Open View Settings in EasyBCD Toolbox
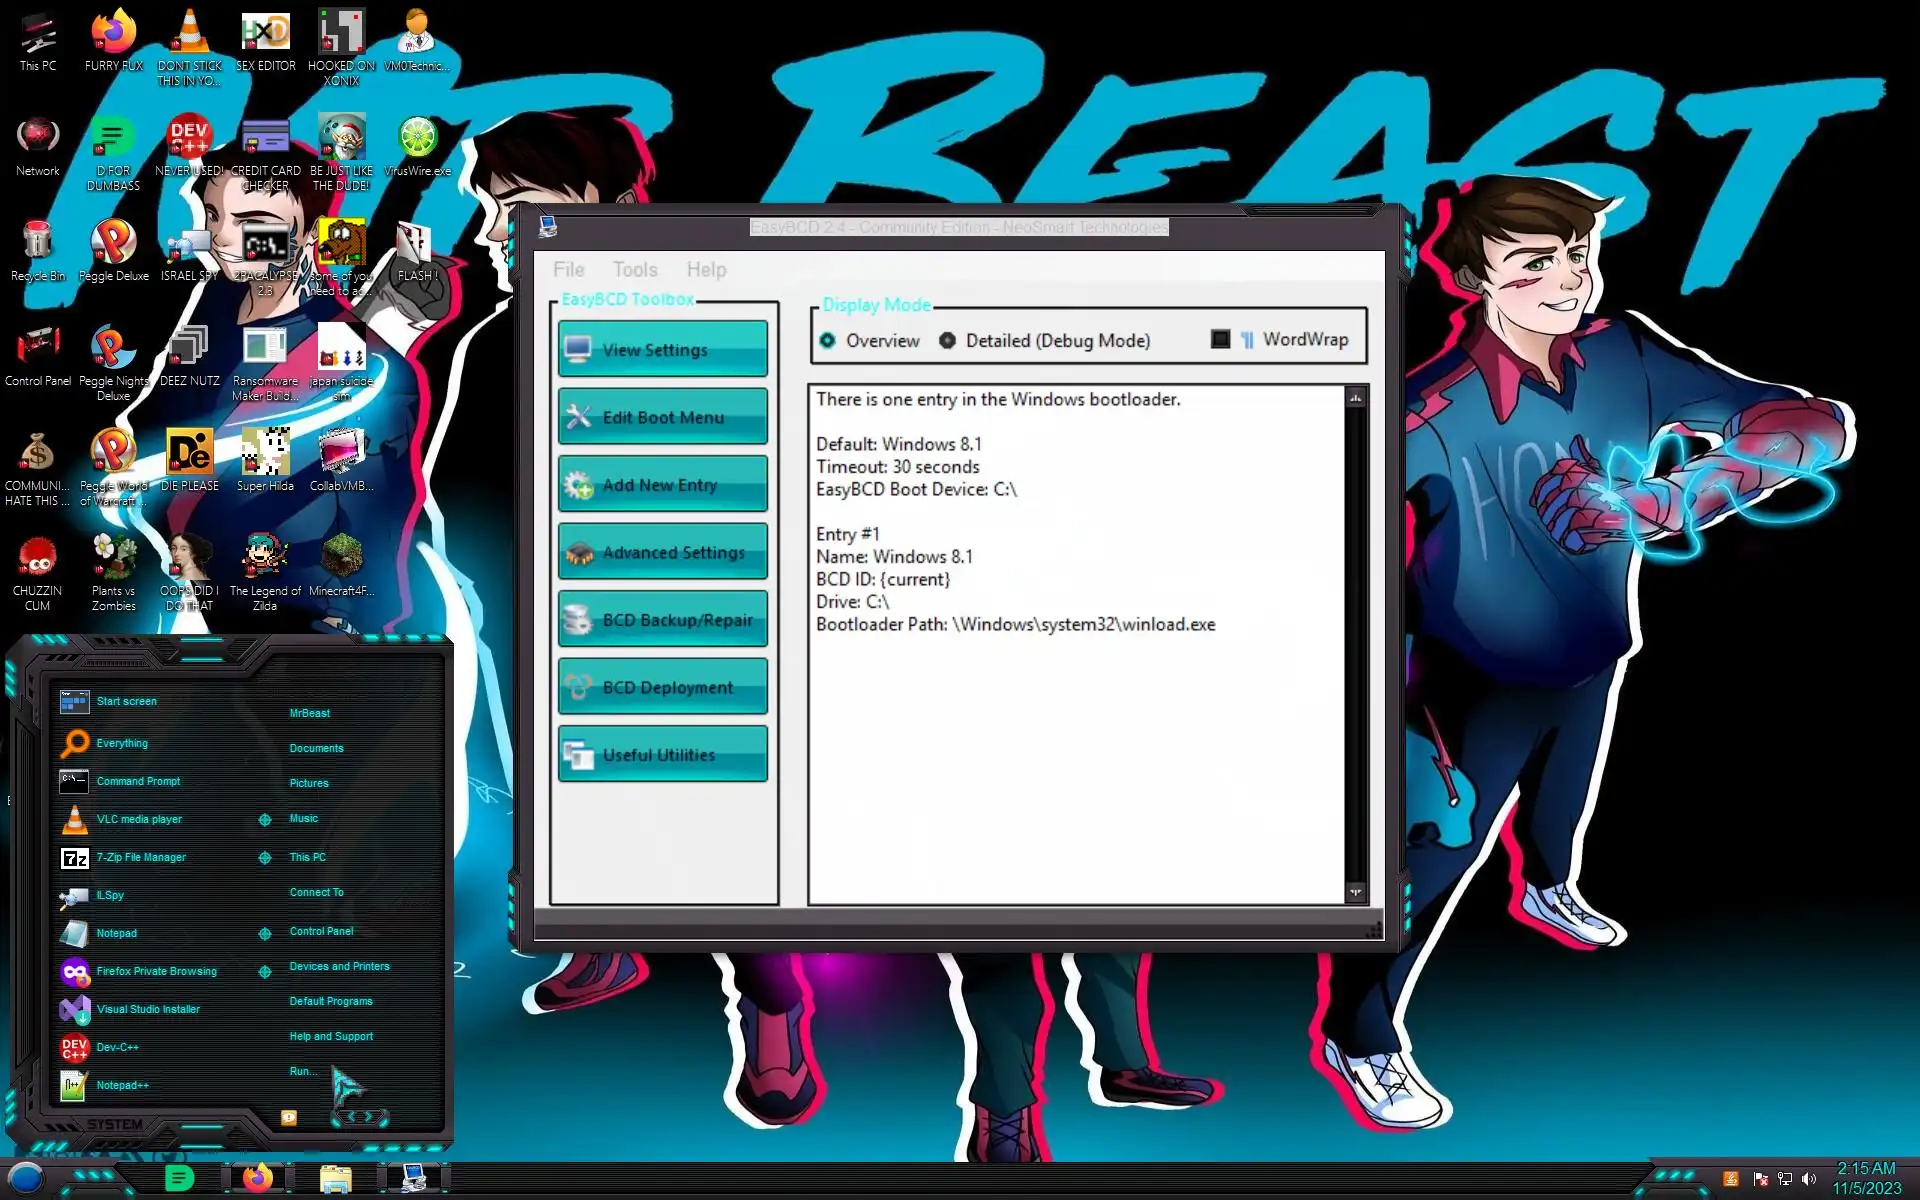Viewport: 1920px width, 1200px height. pos(662,349)
